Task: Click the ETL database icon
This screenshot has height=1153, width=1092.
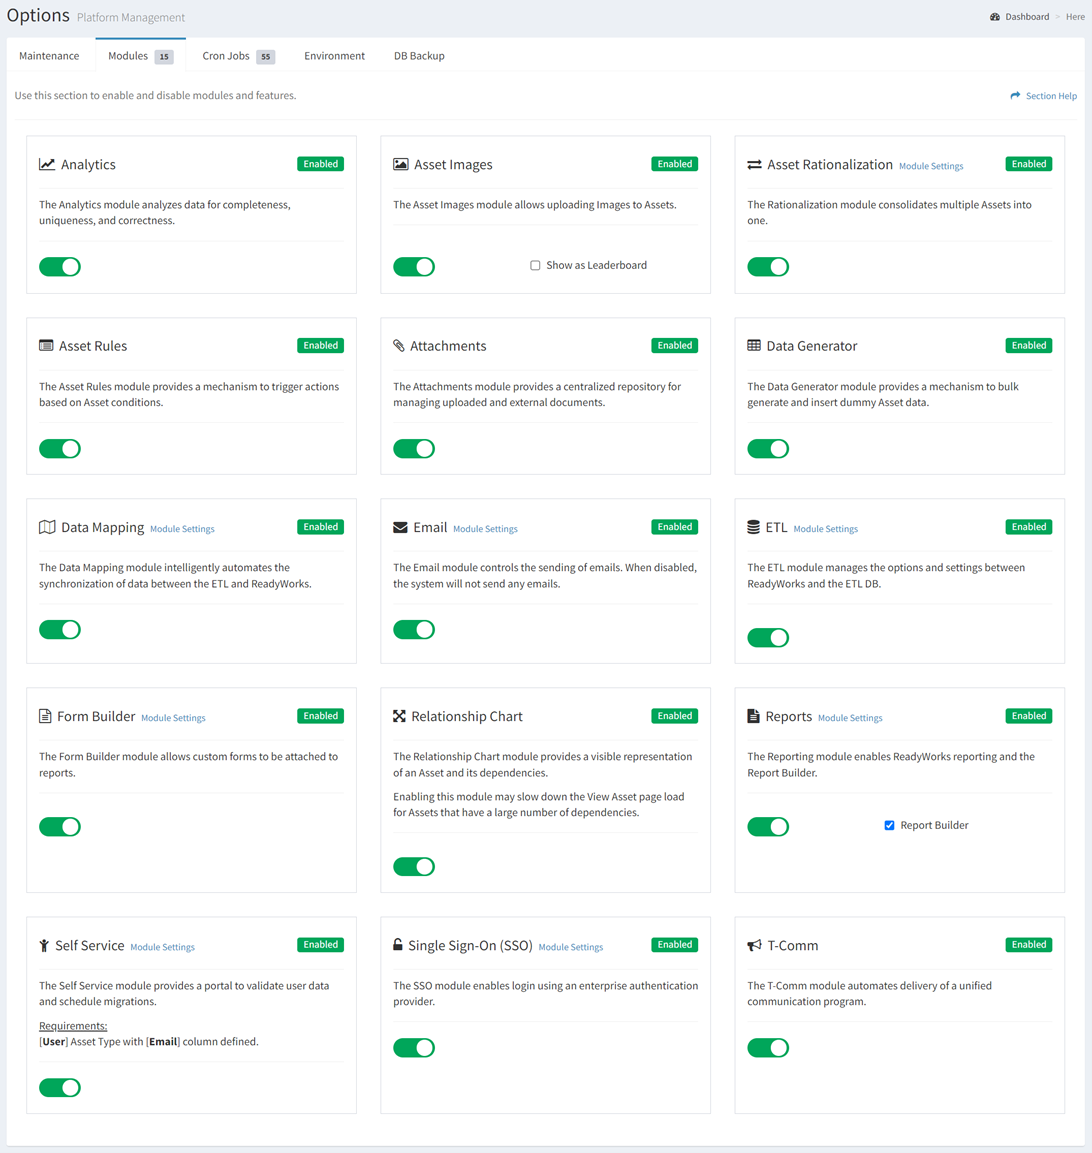Action: pos(754,527)
